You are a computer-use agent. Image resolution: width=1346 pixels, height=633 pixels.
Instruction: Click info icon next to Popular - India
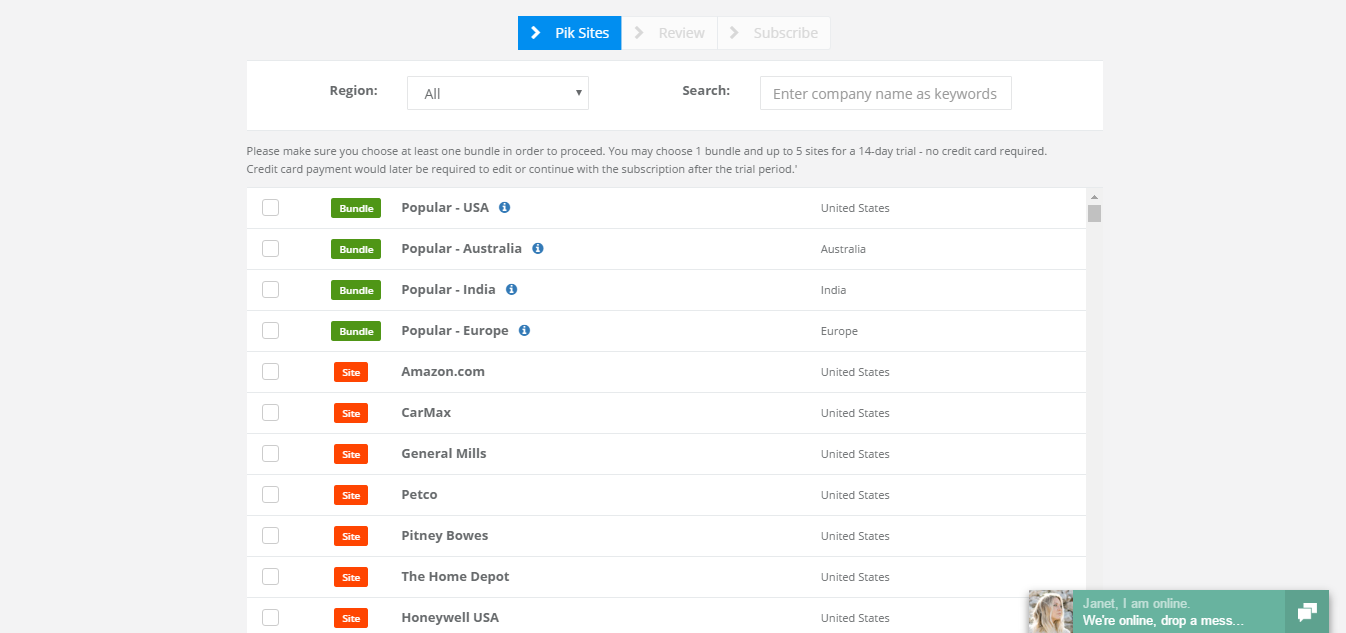(x=511, y=289)
